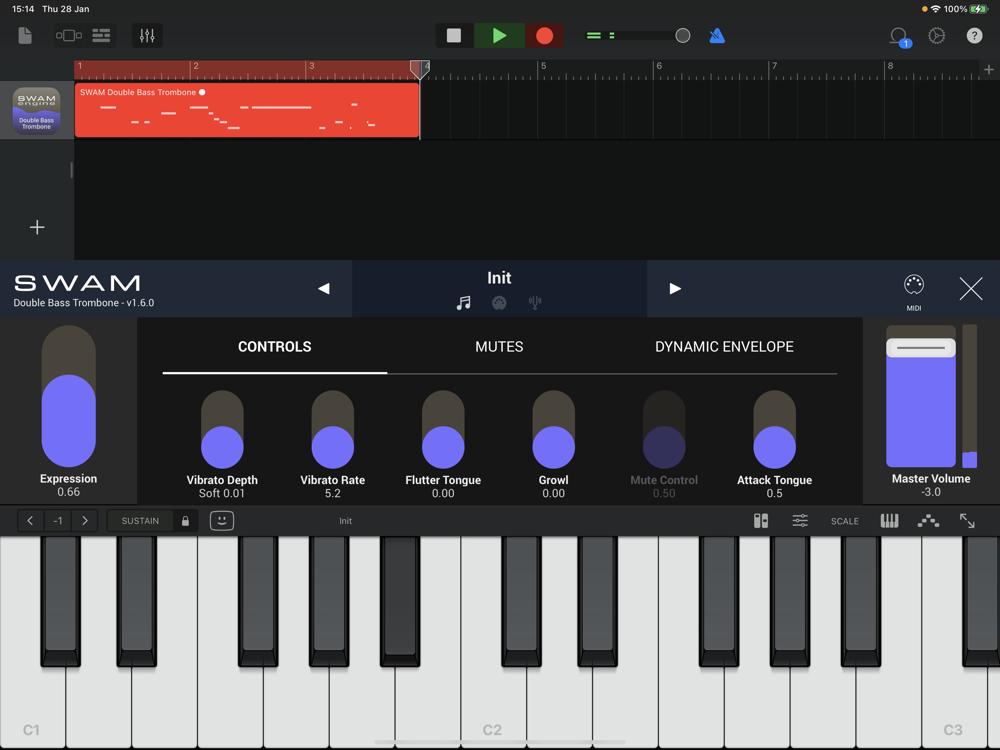Adjust the Vibrato Depth slider
Screen dimensions: 1000x750
tap(222, 430)
